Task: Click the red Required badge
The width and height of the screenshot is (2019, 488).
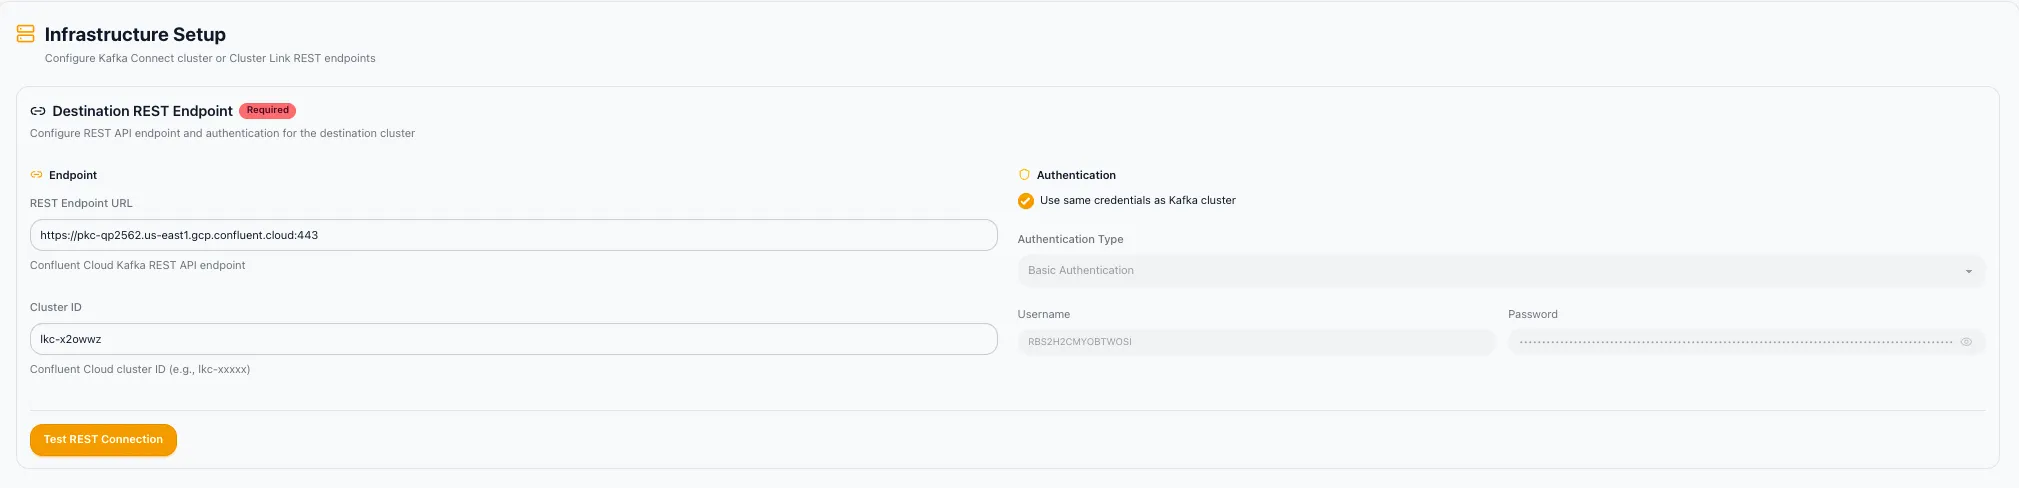Action: coord(268,111)
